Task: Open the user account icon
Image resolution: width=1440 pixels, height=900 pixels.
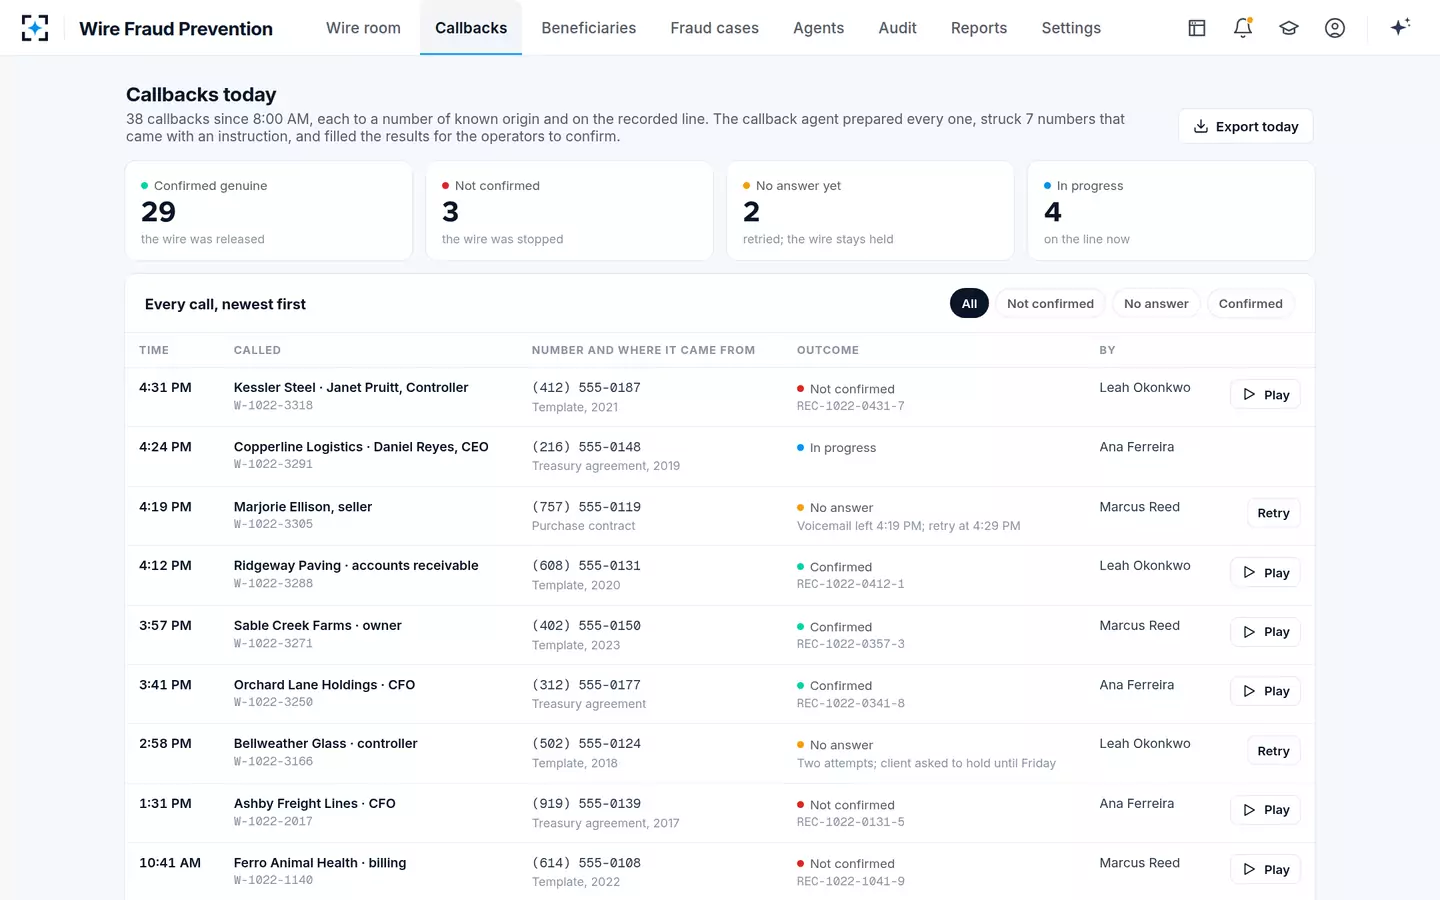Action: [x=1335, y=28]
